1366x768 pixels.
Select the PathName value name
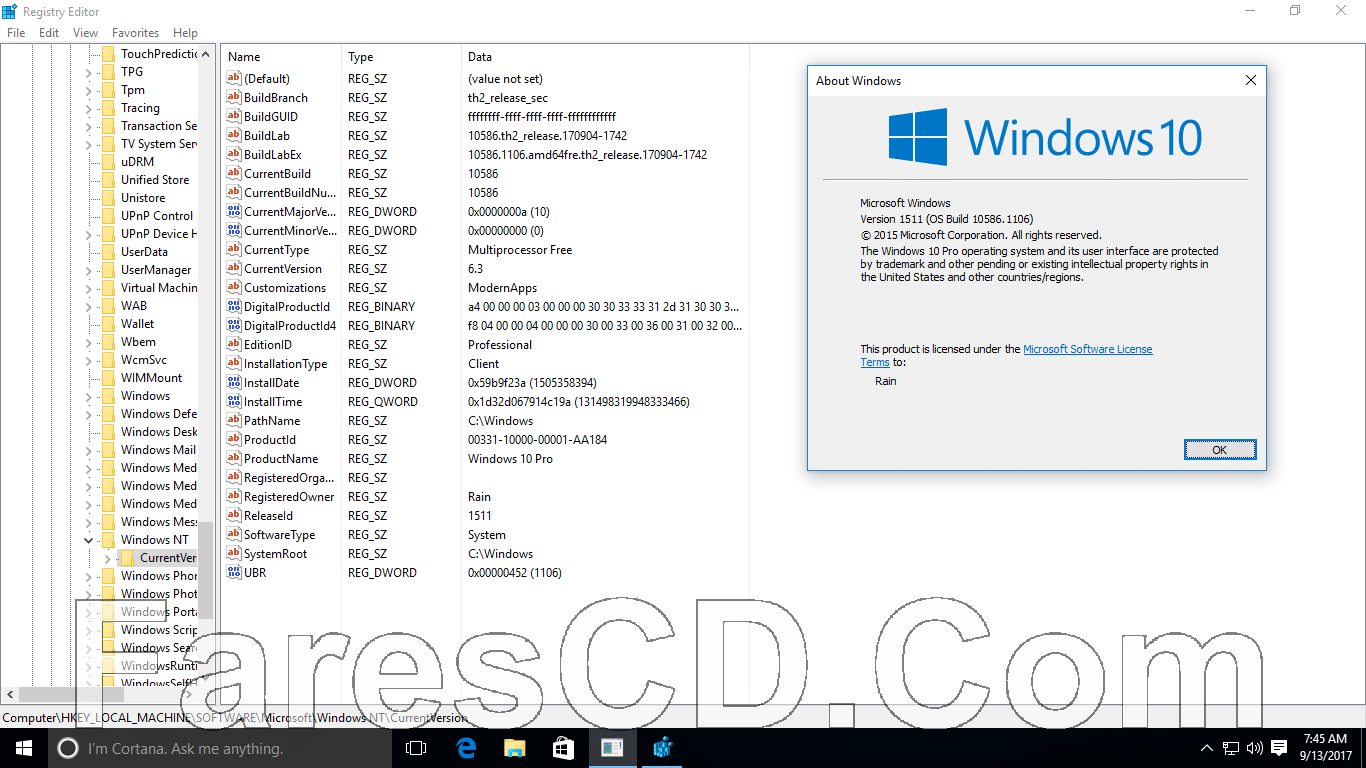pos(272,421)
